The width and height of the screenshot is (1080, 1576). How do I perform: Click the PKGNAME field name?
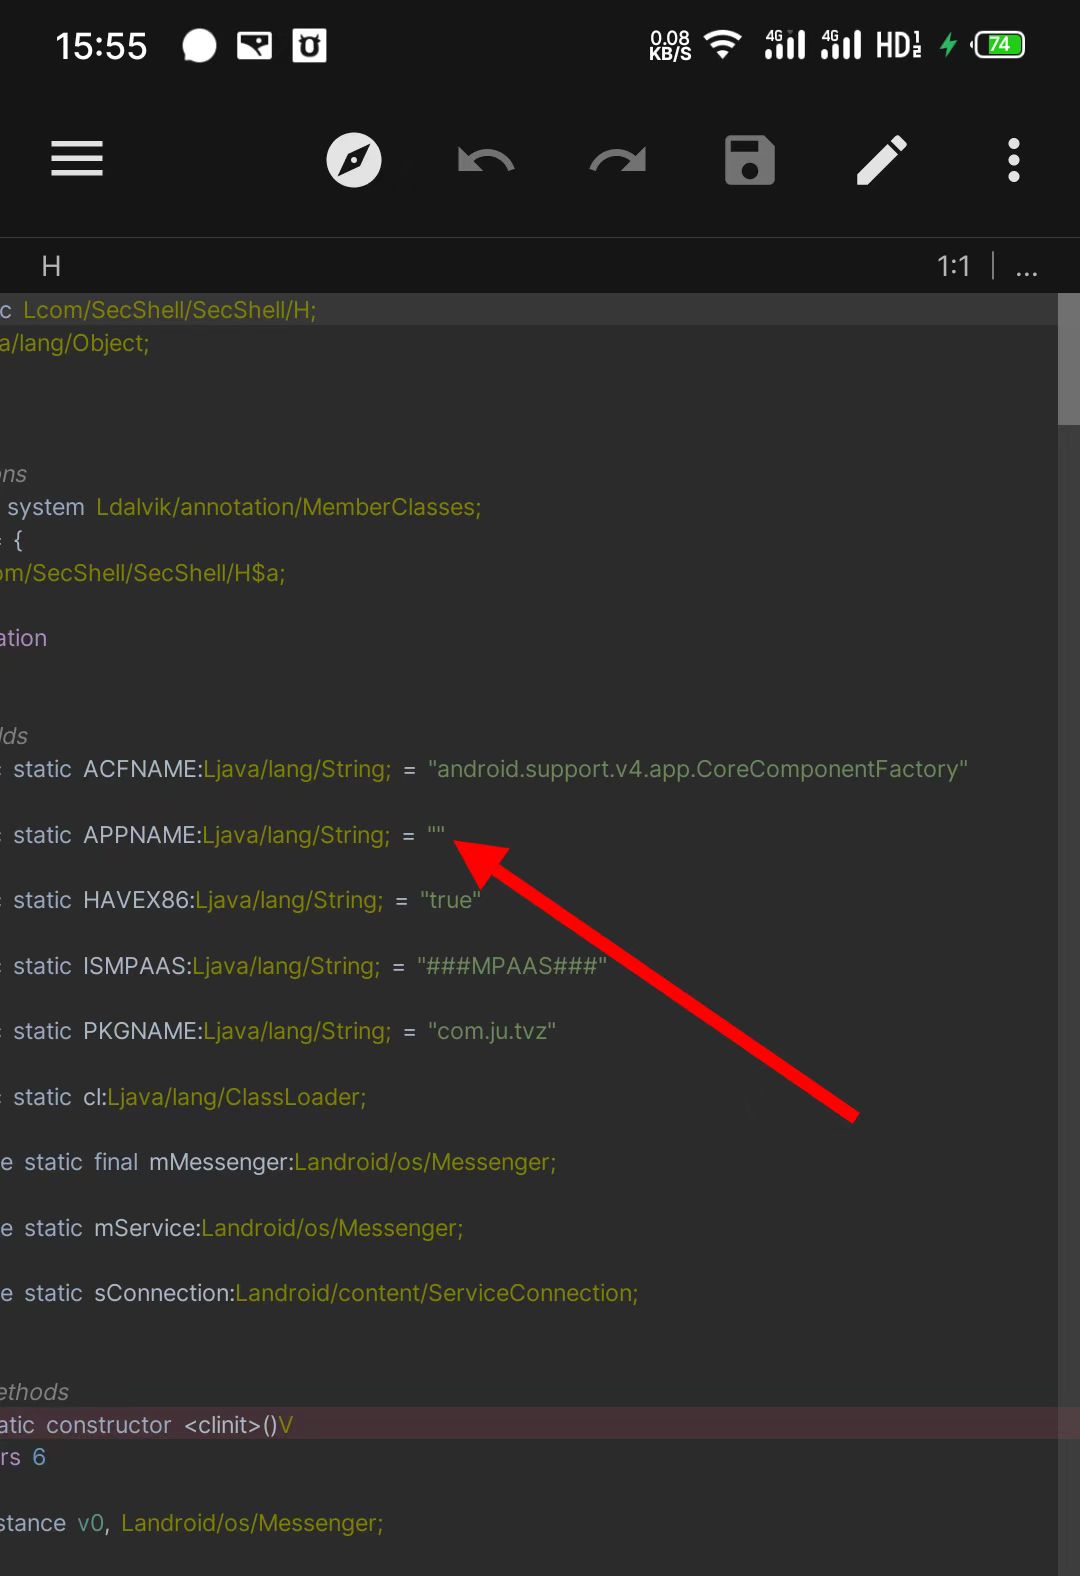point(141,1031)
